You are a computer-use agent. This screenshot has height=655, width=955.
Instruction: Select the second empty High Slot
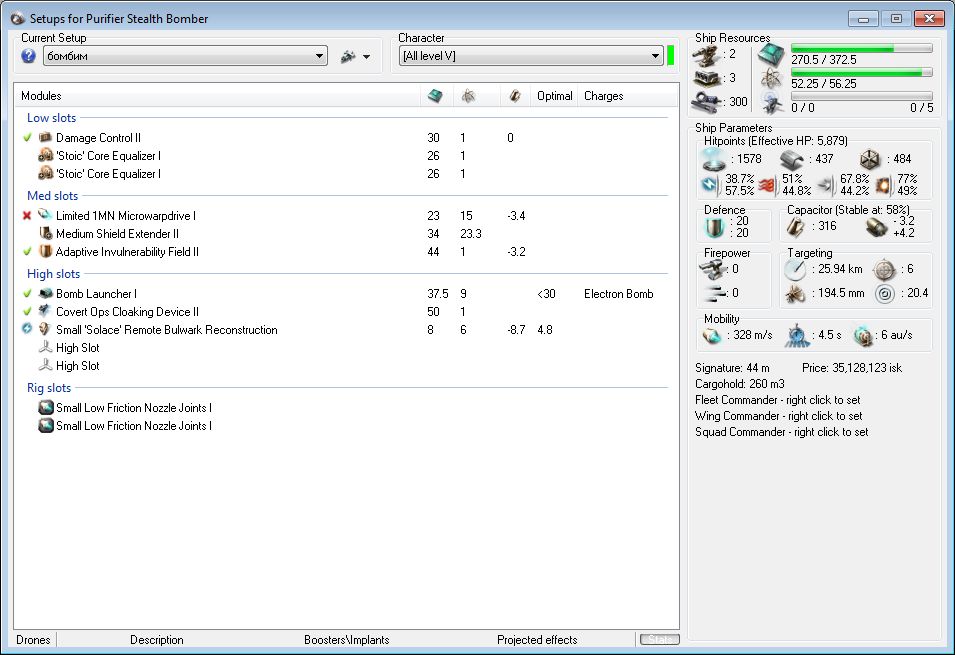[x=345, y=366]
